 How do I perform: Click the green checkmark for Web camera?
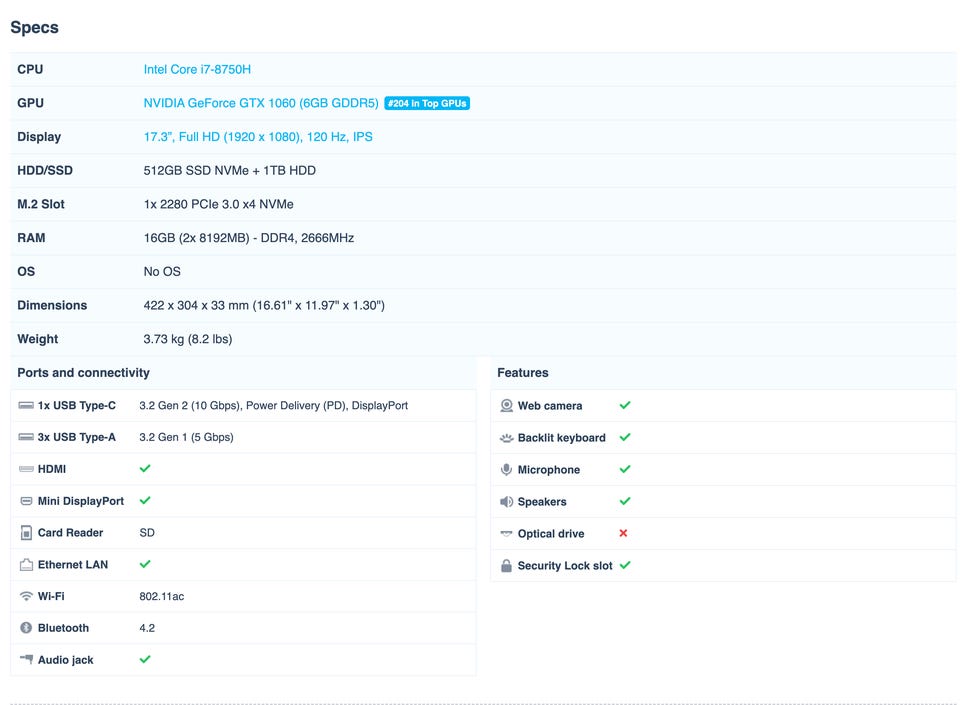tap(625, 405)
